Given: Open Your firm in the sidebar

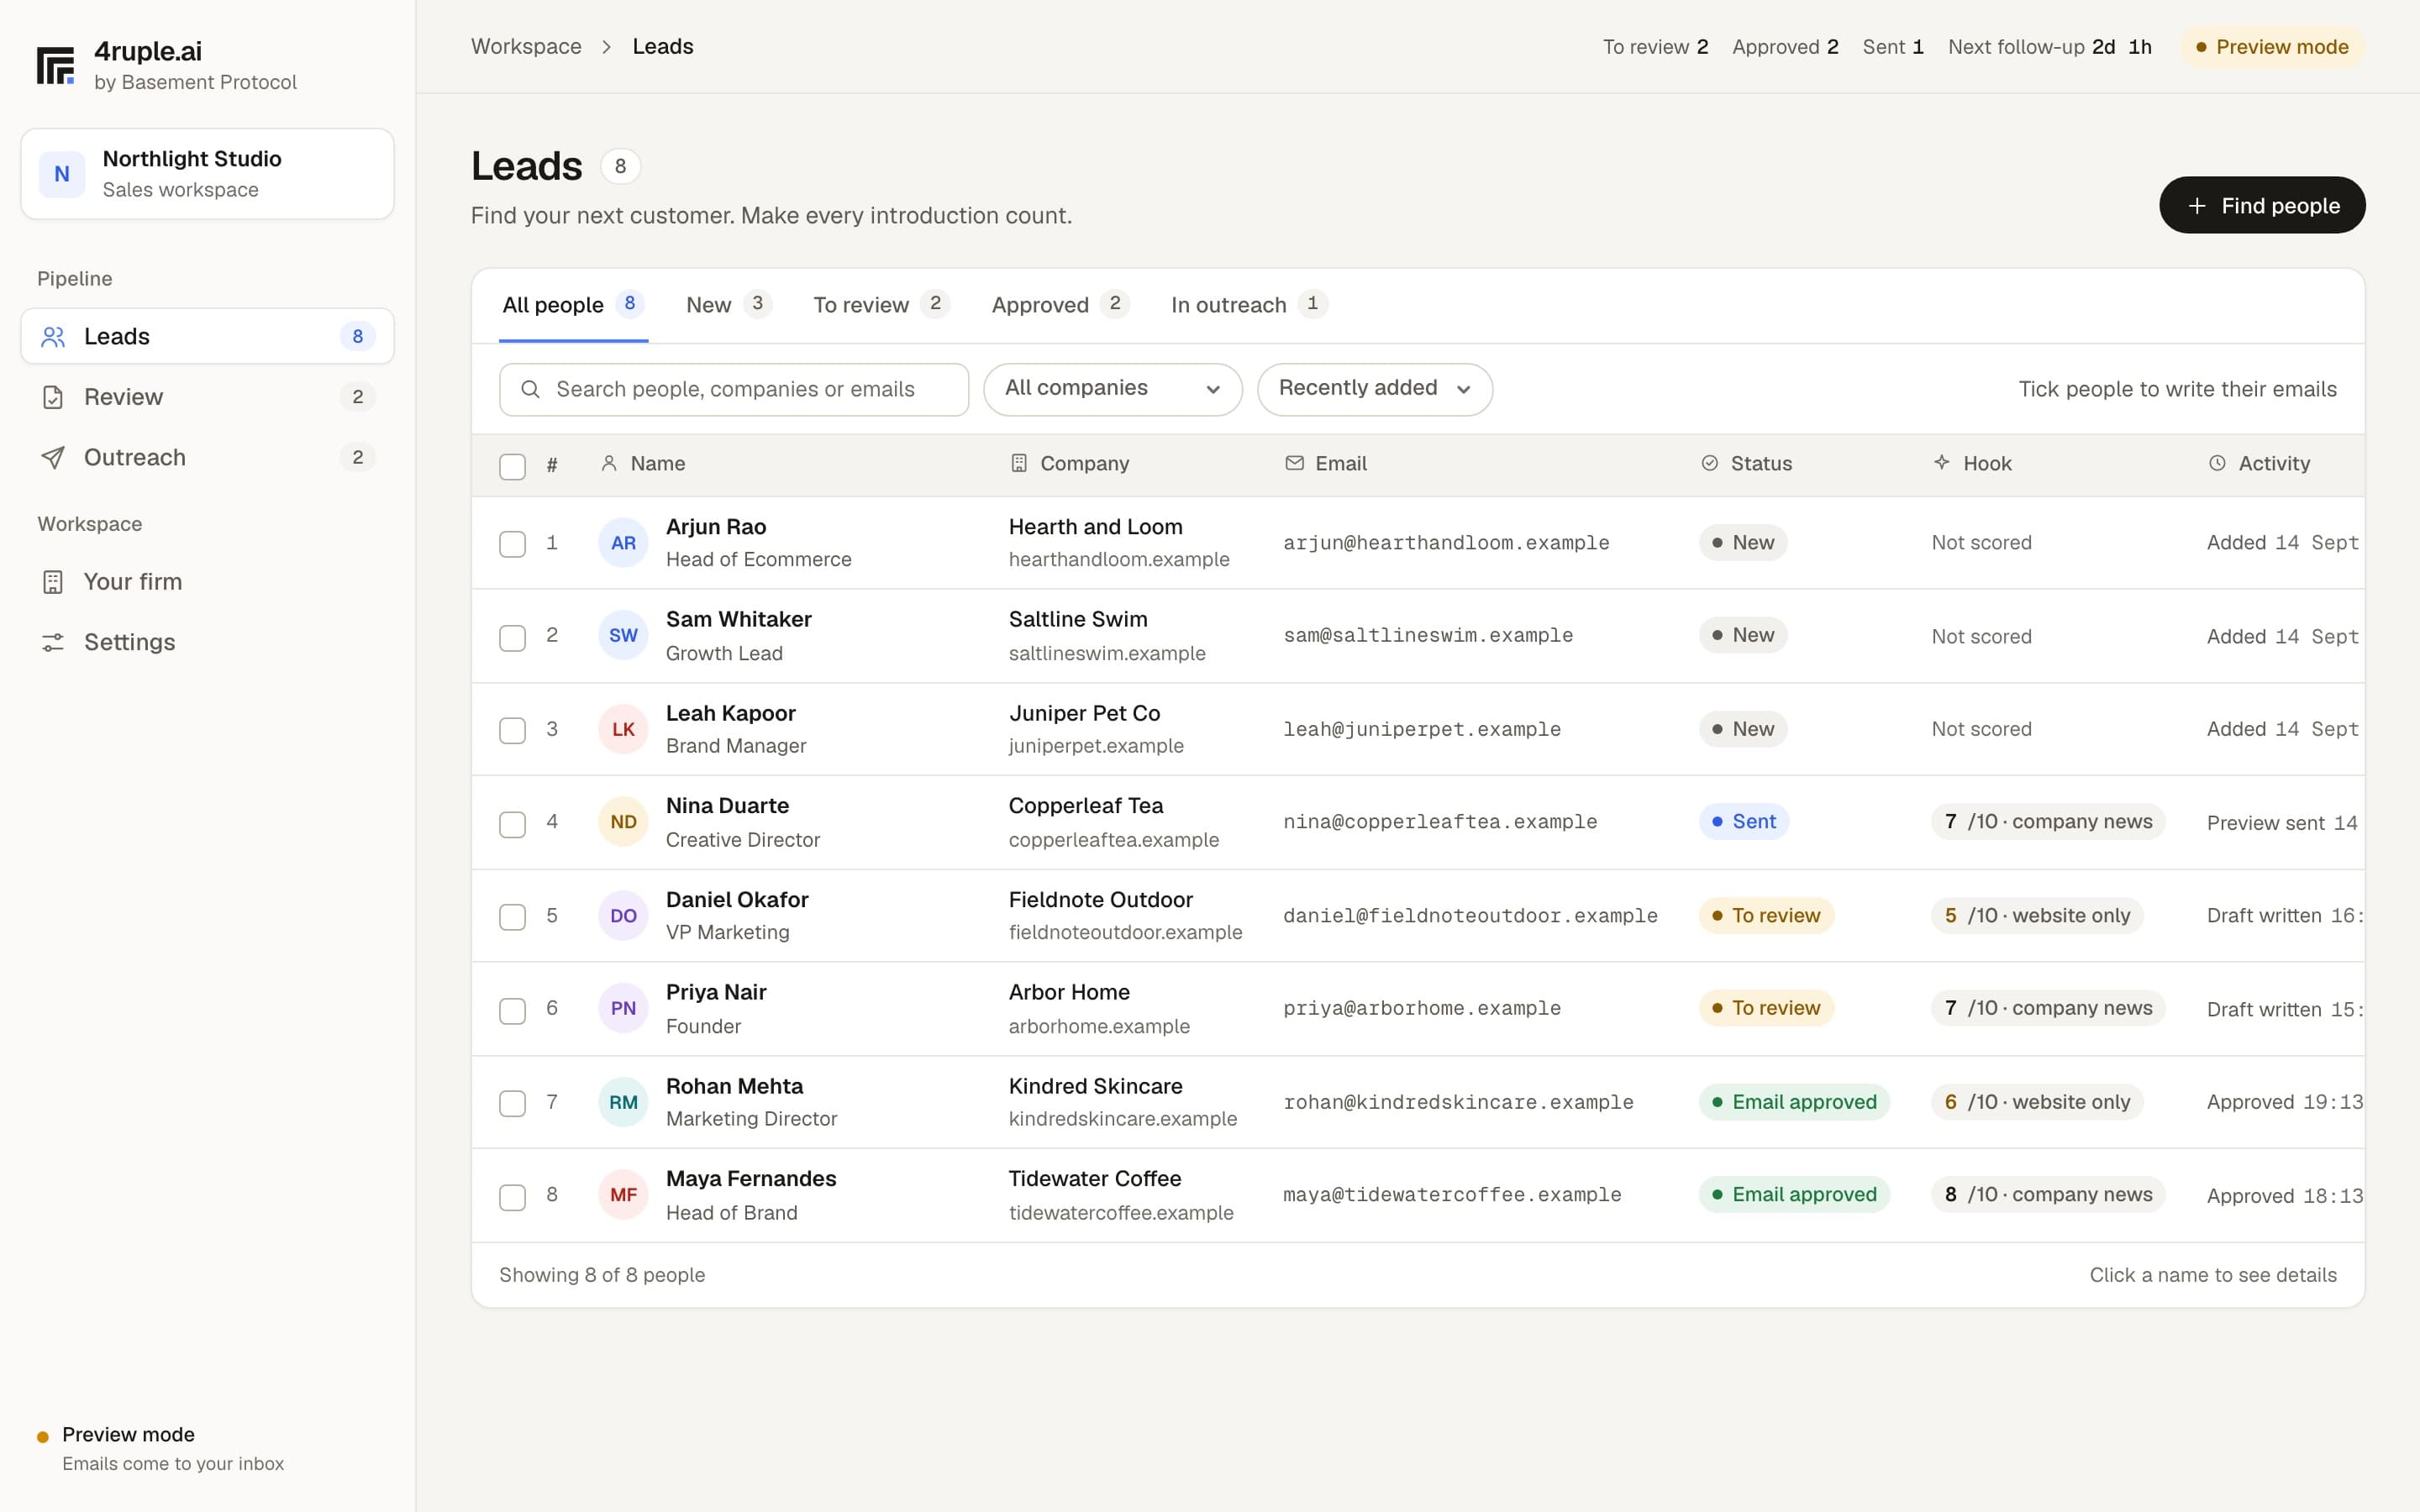Looking at the screenshot, I should pyautogui.click(x=208, y=582).
